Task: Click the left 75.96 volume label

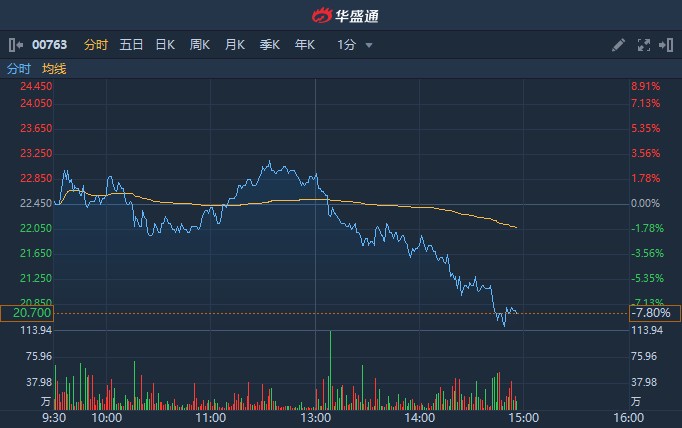Action: tap(39, 357)
